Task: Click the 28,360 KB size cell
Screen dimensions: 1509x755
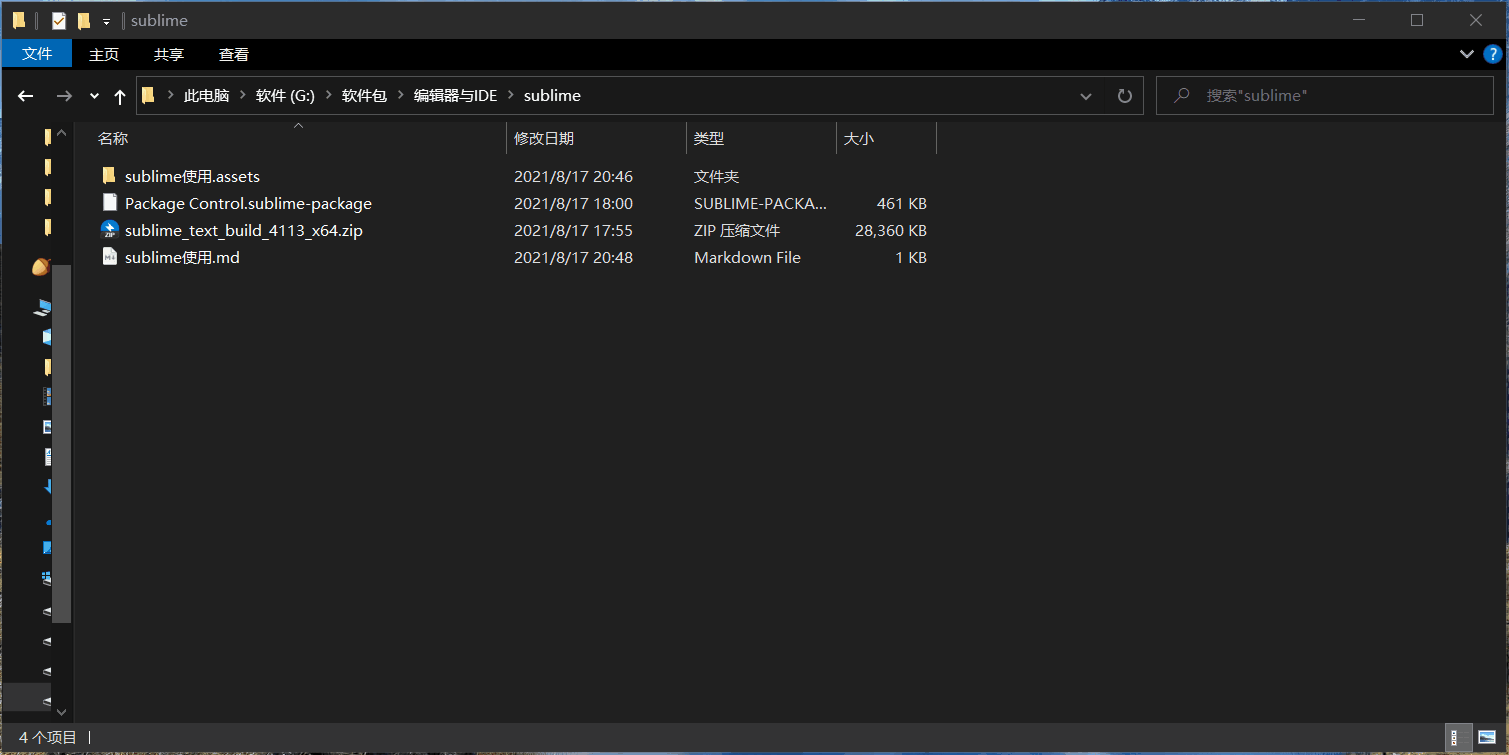Action: (x=891, y=230)
